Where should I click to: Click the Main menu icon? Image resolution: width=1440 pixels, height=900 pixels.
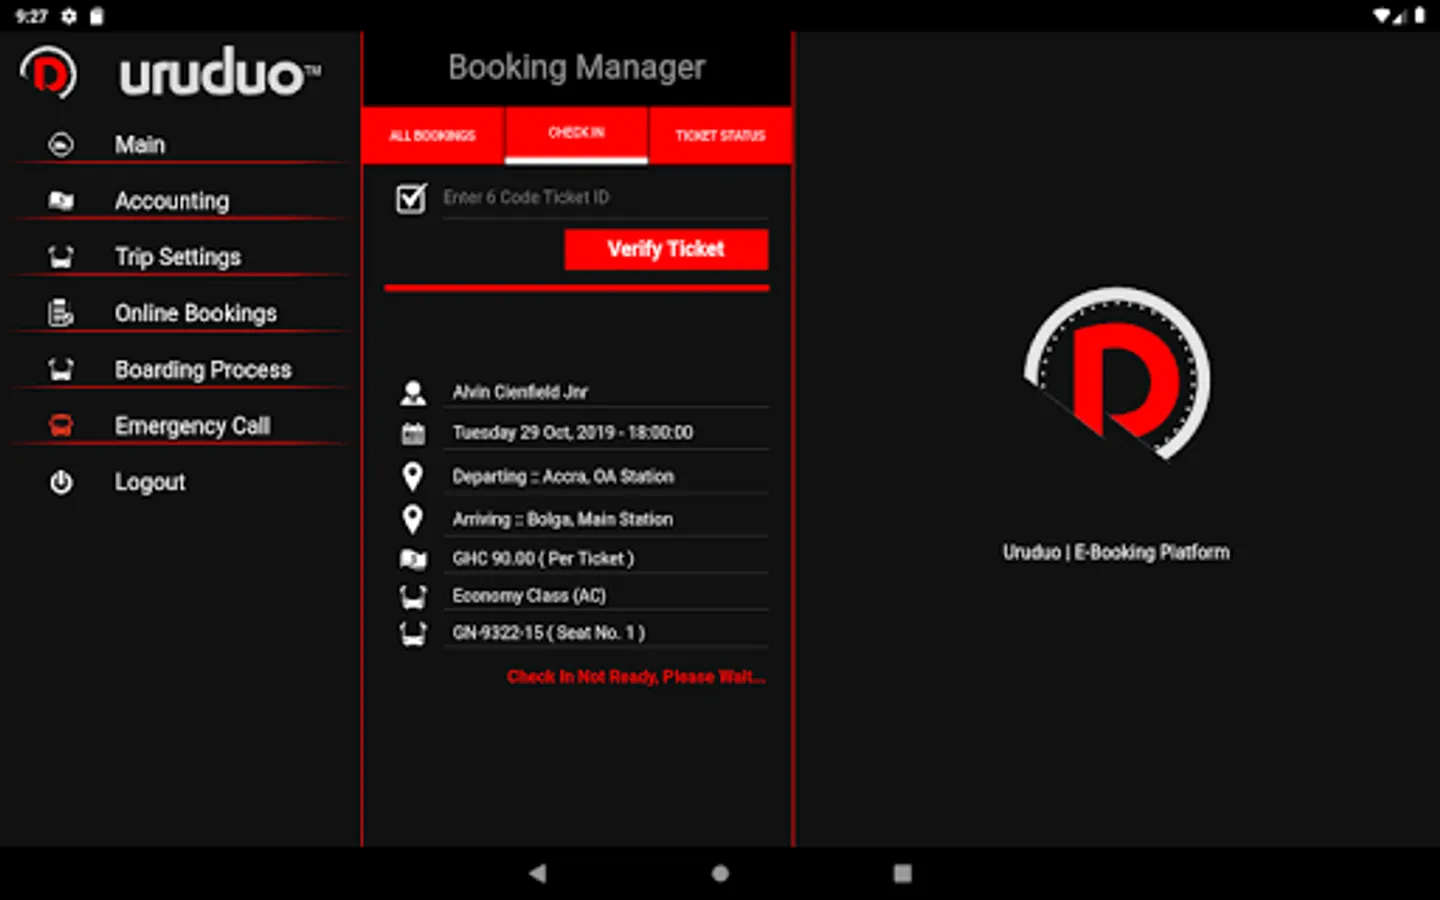(61, 145)
